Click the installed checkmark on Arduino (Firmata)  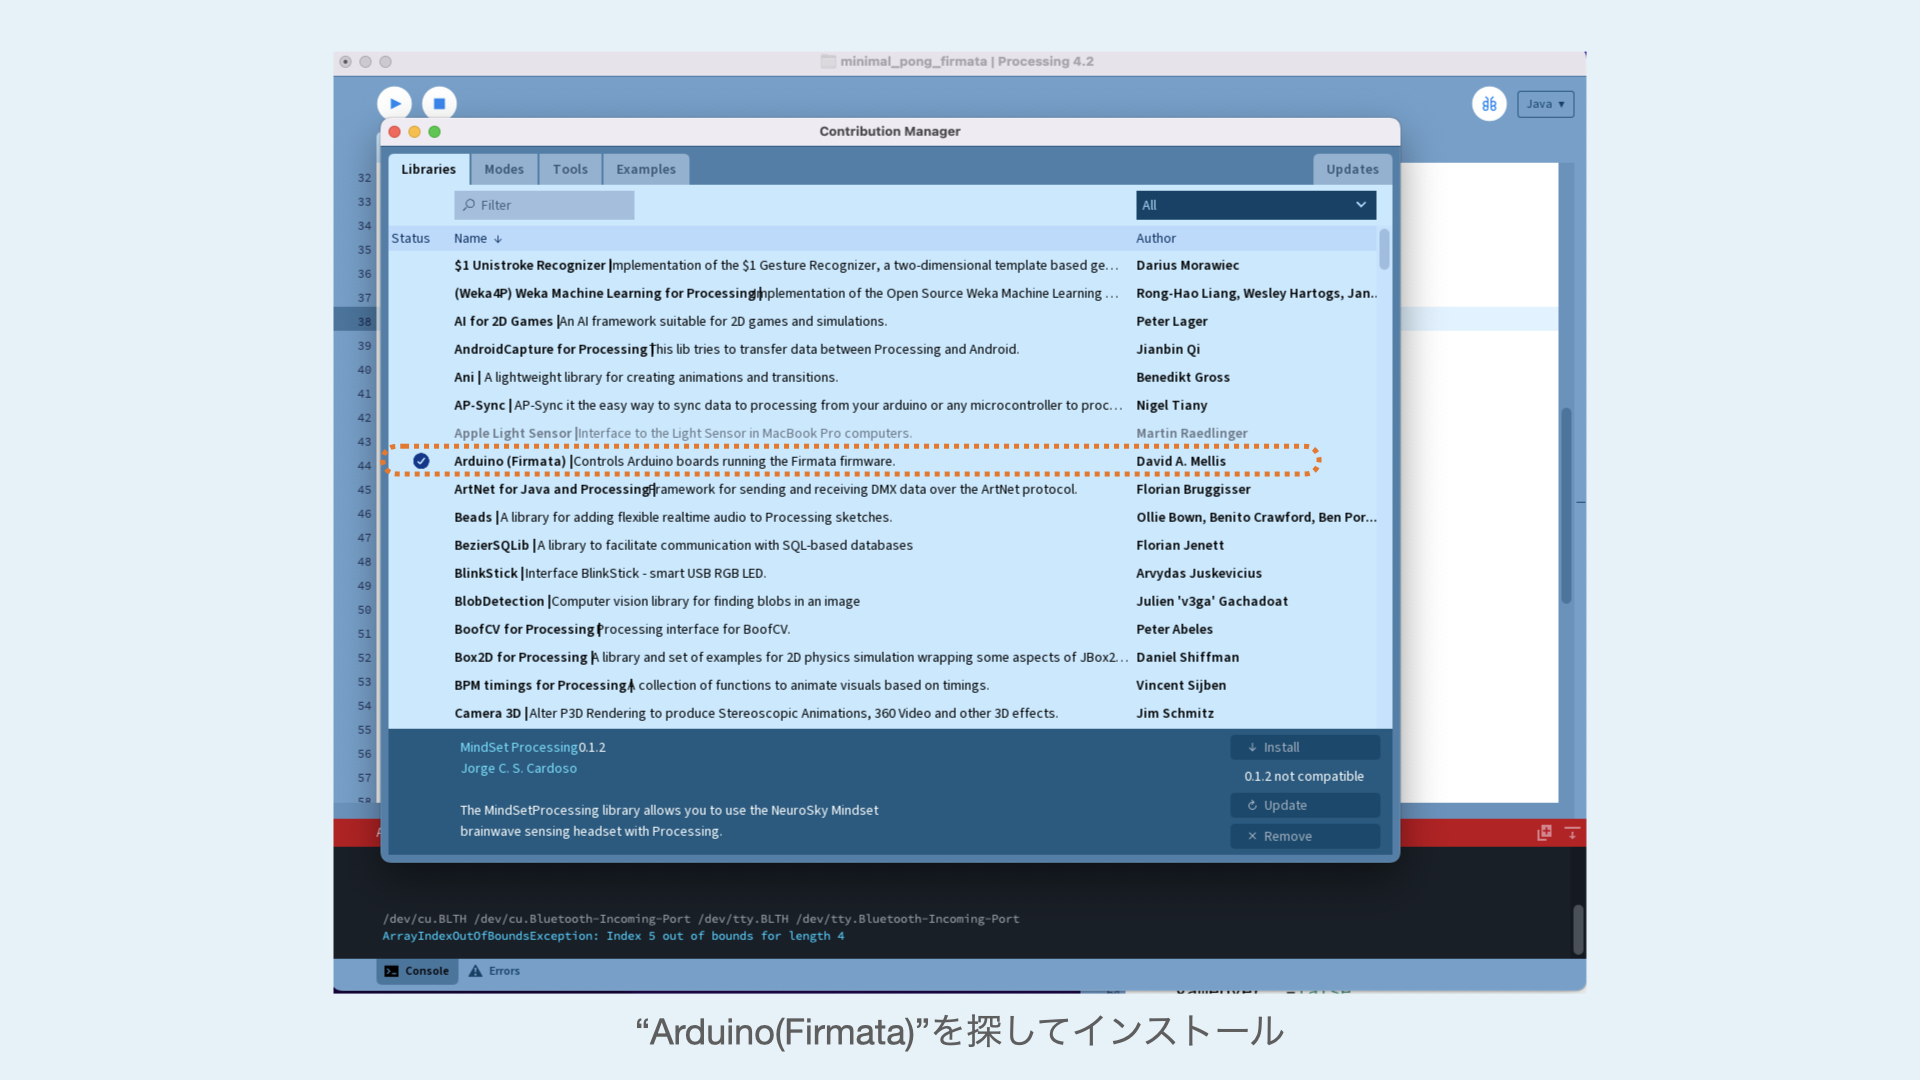(421, 461)
